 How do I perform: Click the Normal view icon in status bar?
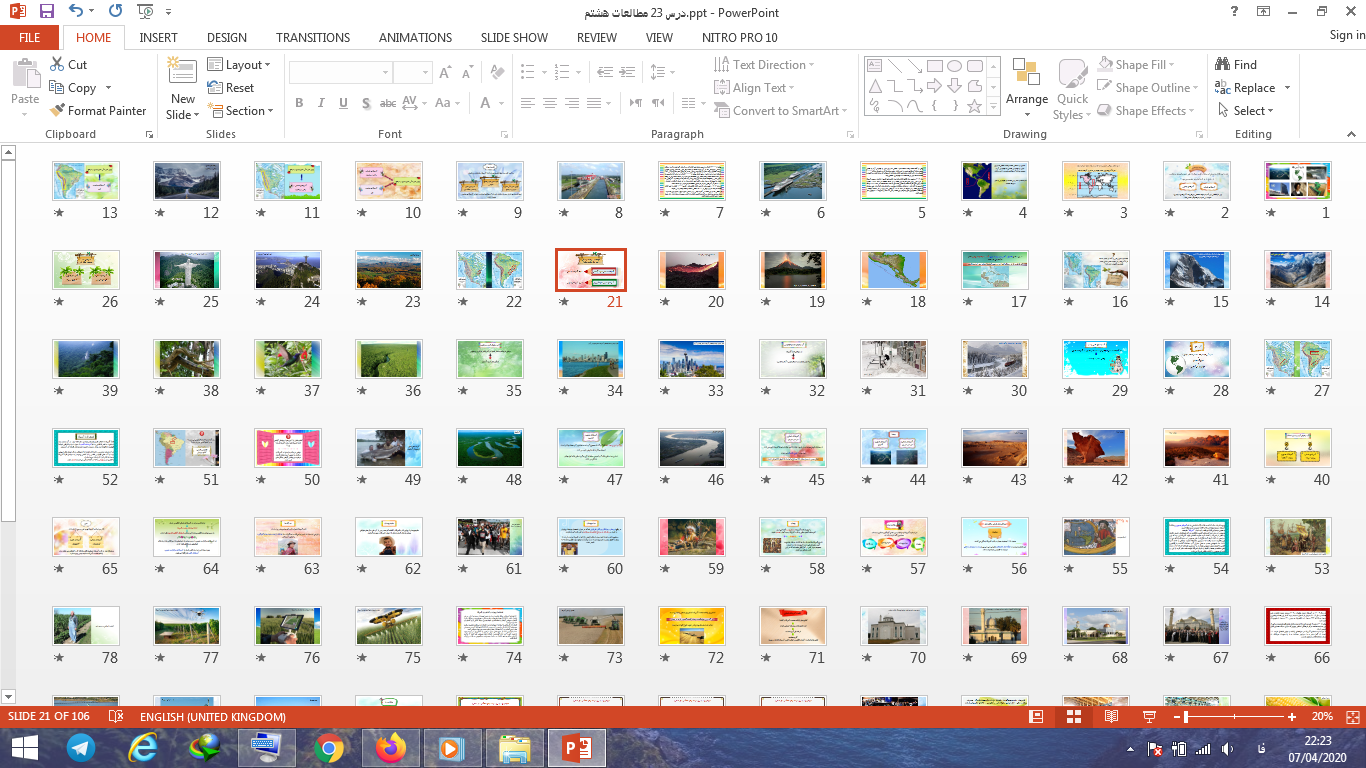pyautogui.click(x=1036, y=717)
